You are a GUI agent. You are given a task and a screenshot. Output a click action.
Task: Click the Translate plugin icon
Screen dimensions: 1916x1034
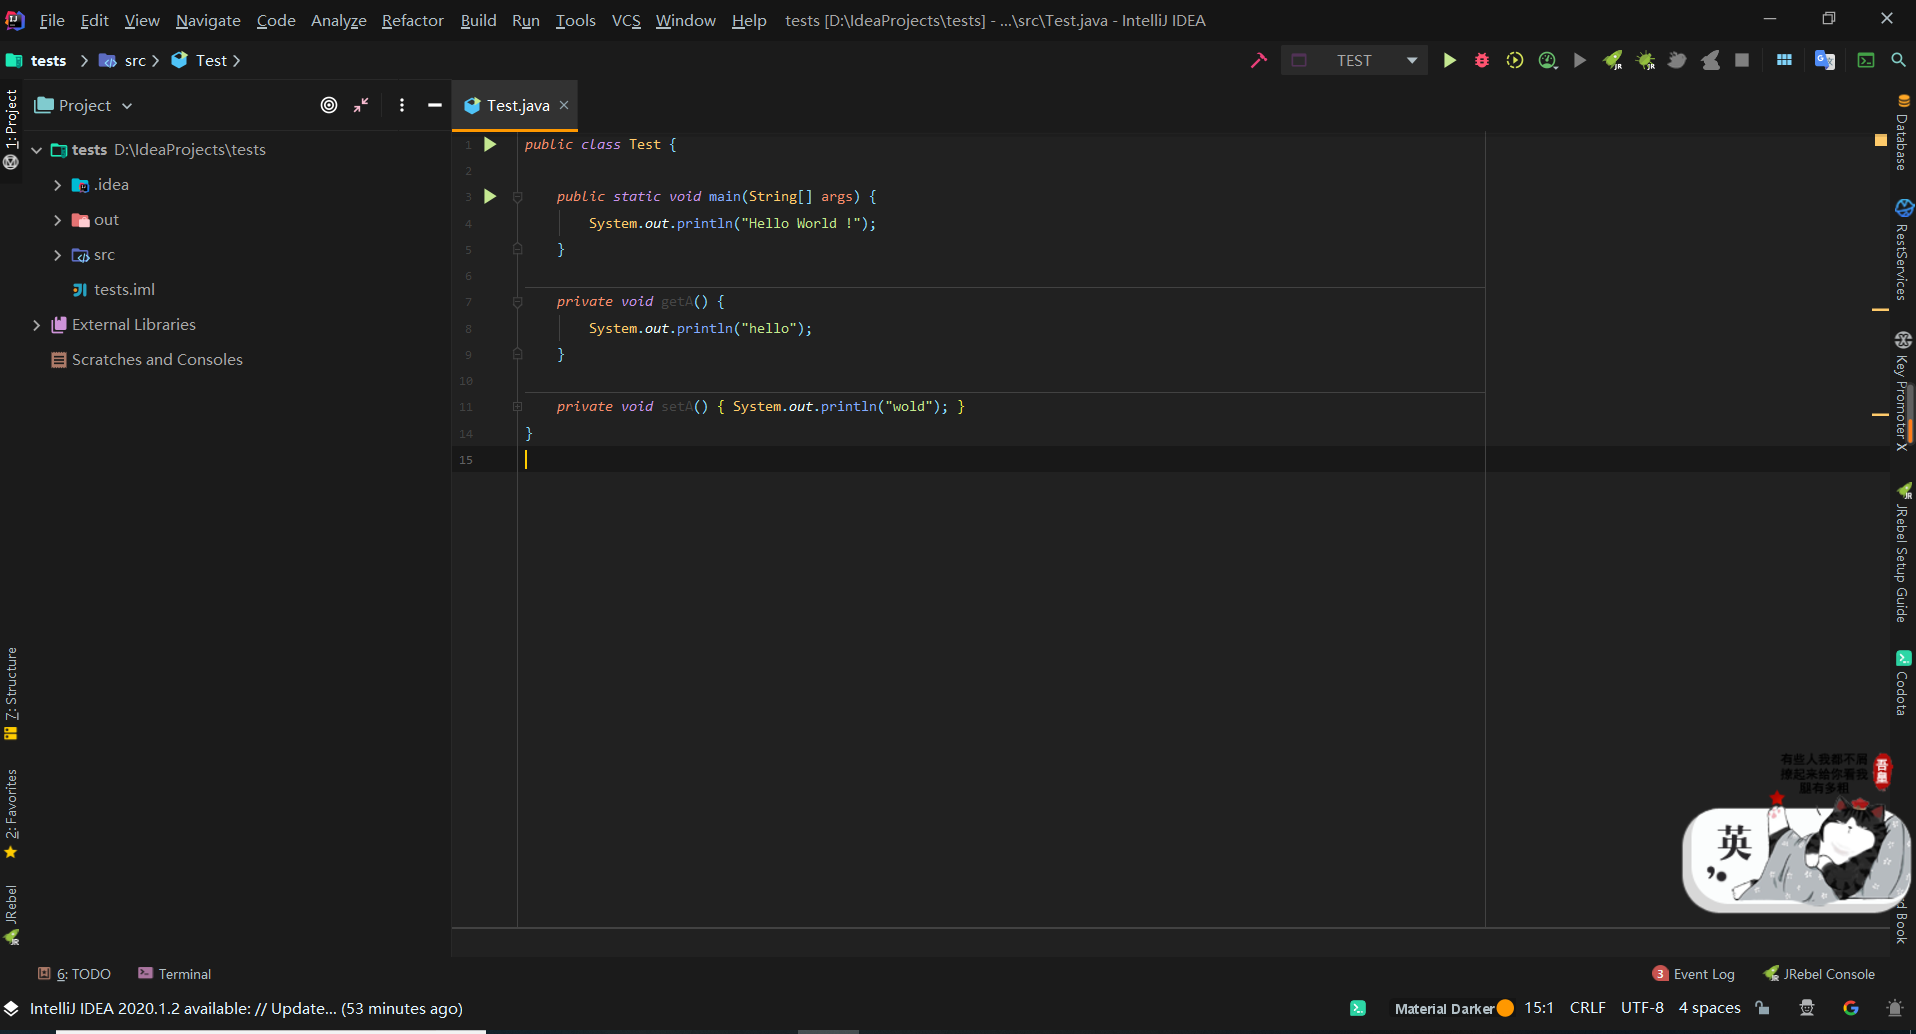tap(1825, 60)
